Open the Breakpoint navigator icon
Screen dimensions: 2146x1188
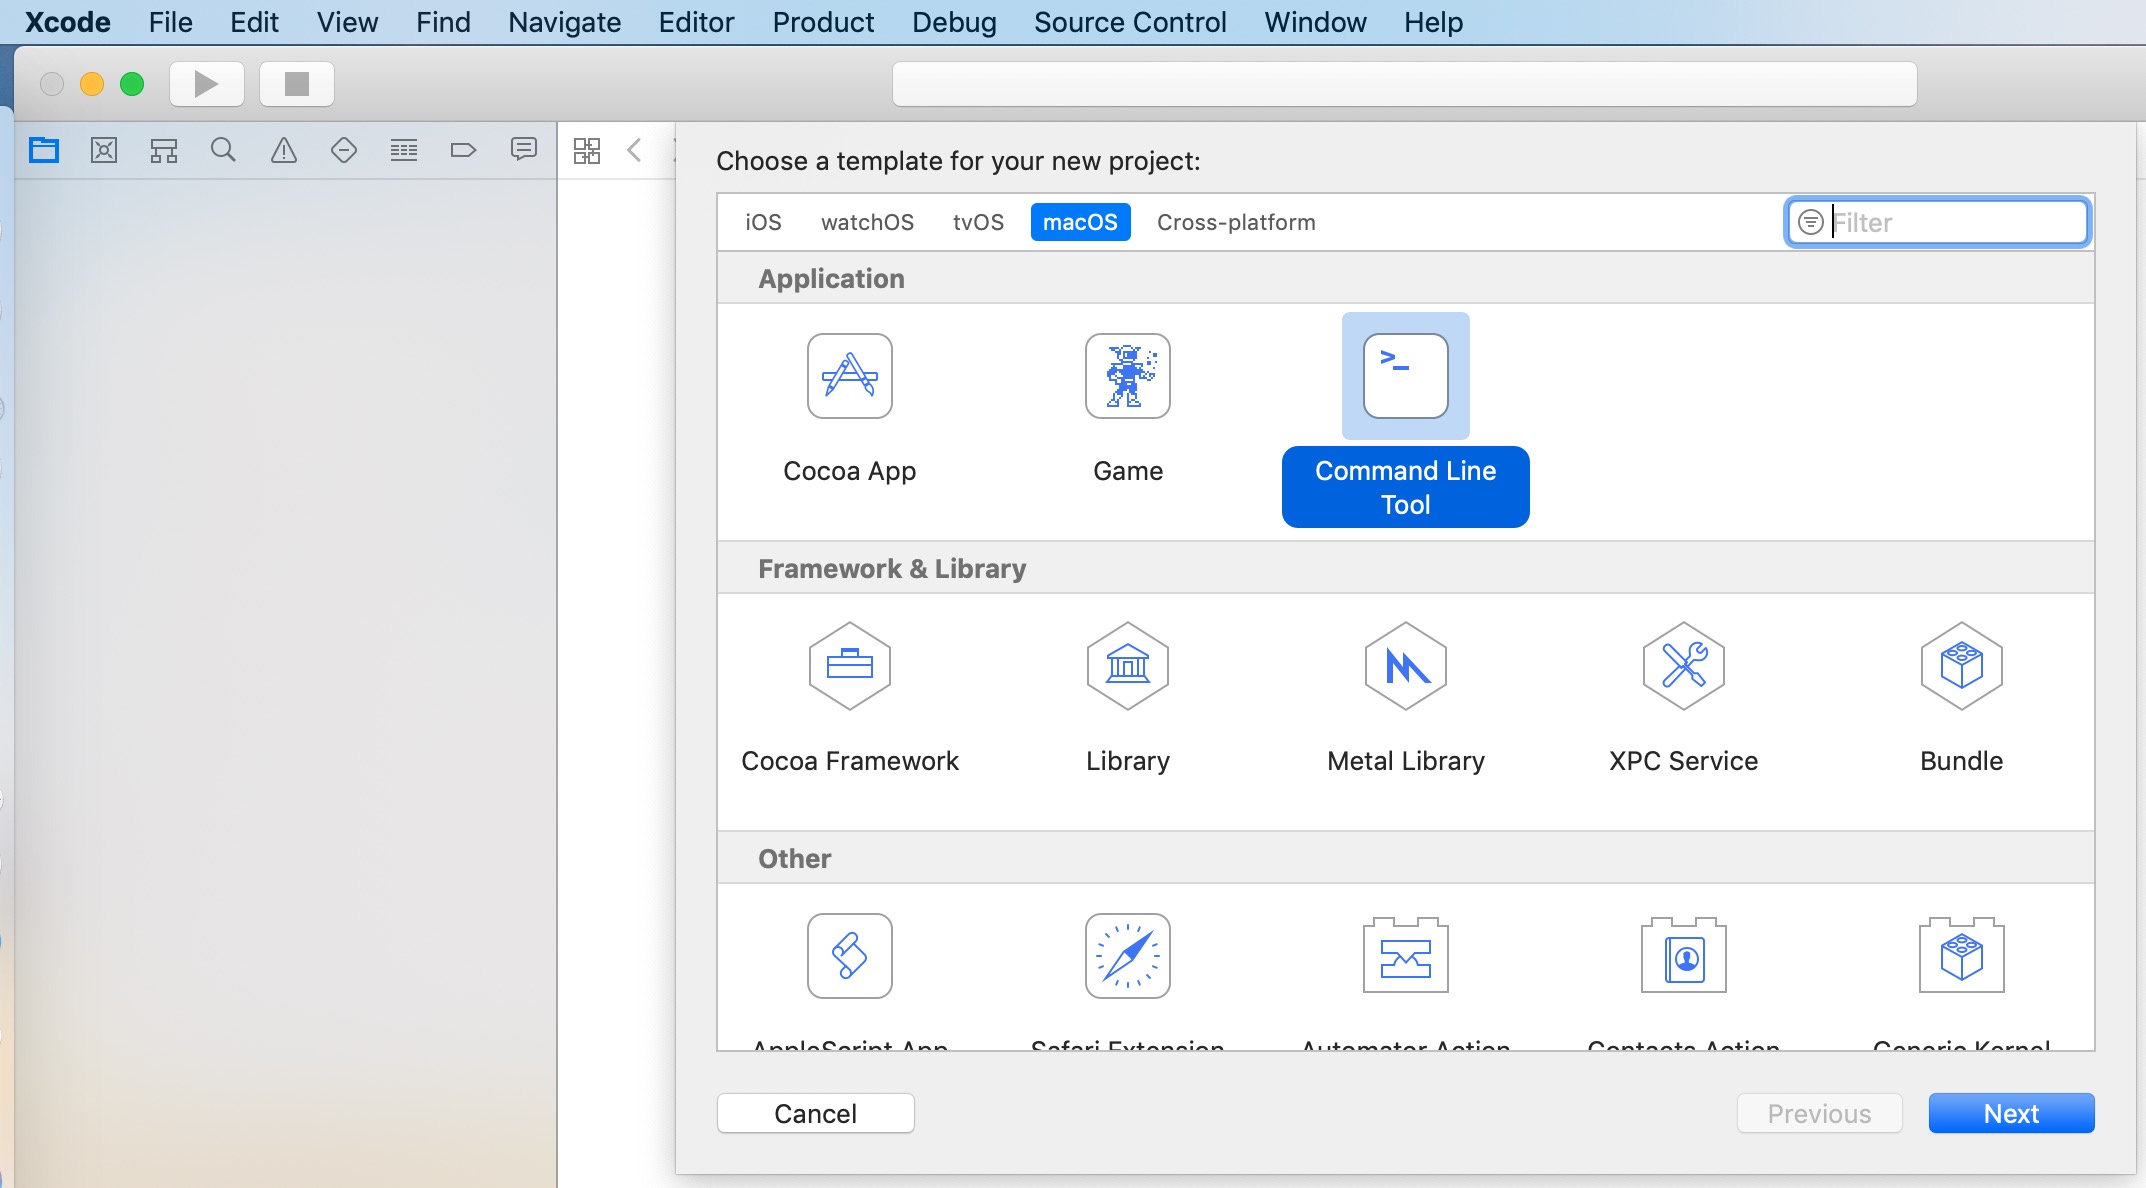coord(464,151)
